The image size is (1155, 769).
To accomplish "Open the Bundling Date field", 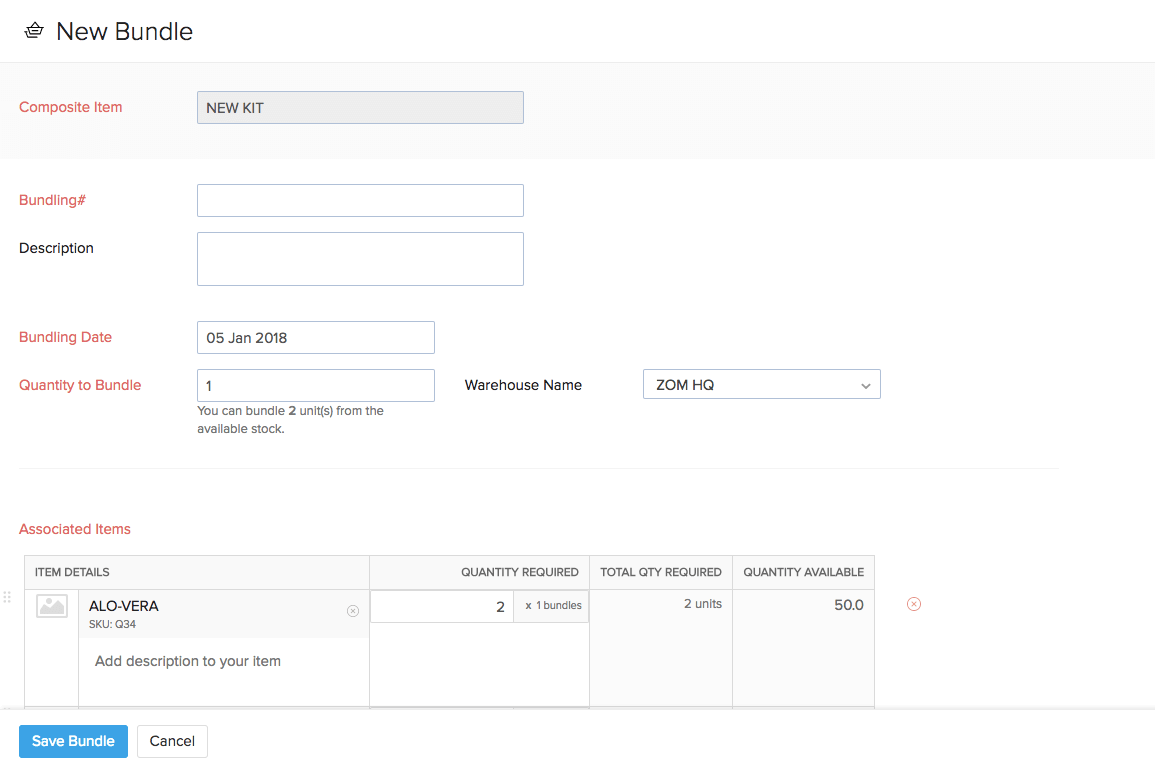I will (x=315, y=338).
